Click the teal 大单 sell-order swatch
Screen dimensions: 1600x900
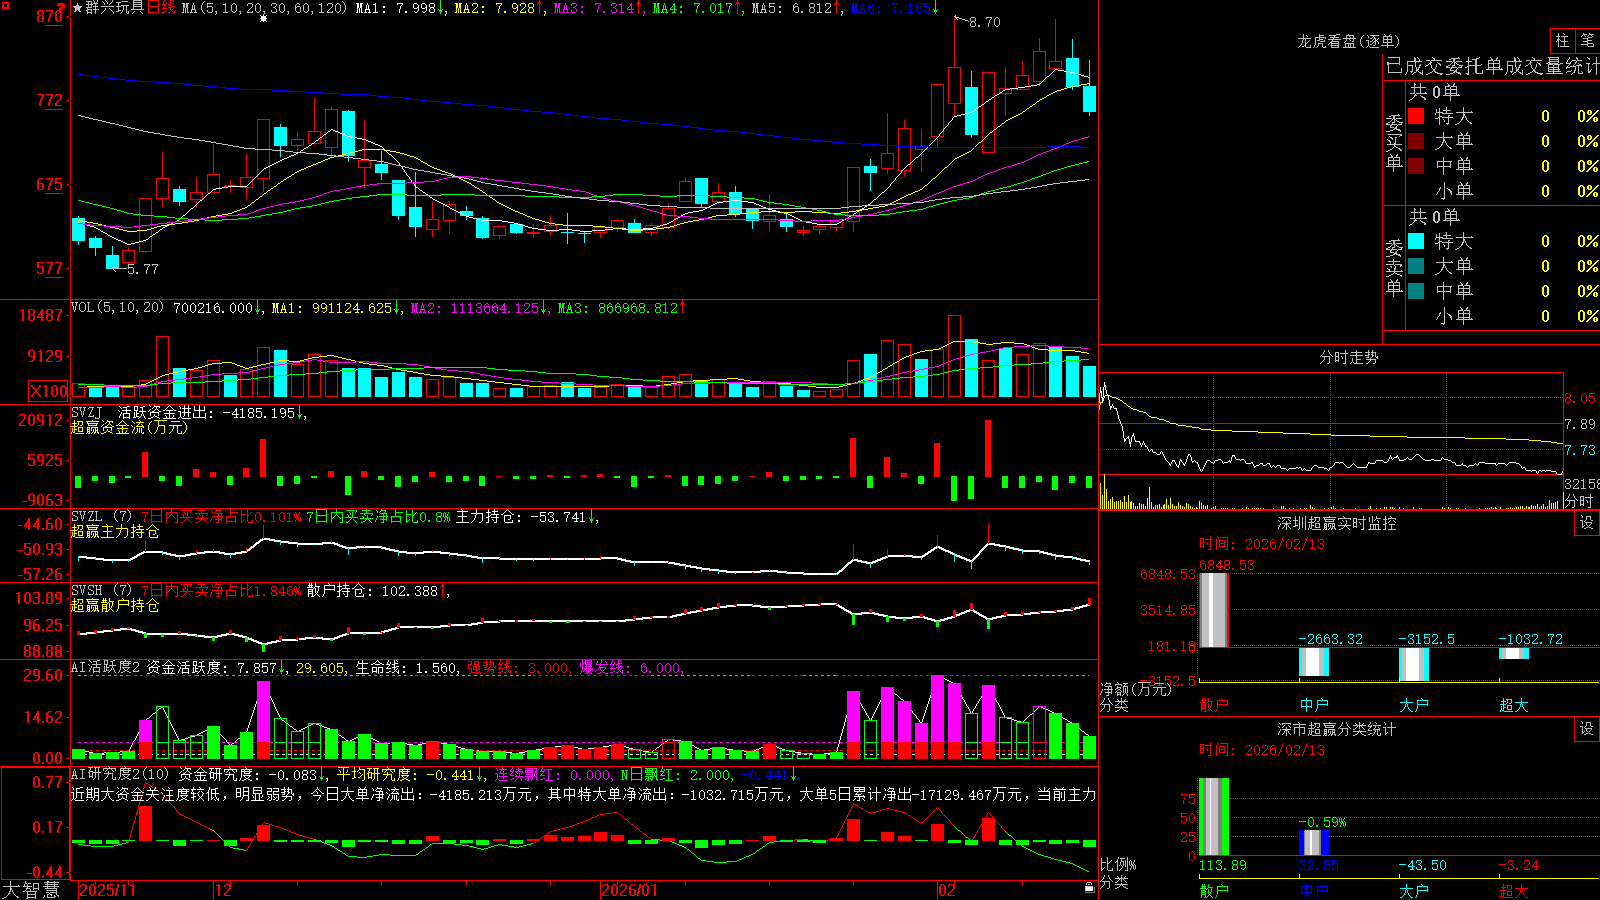point(1416,266)
